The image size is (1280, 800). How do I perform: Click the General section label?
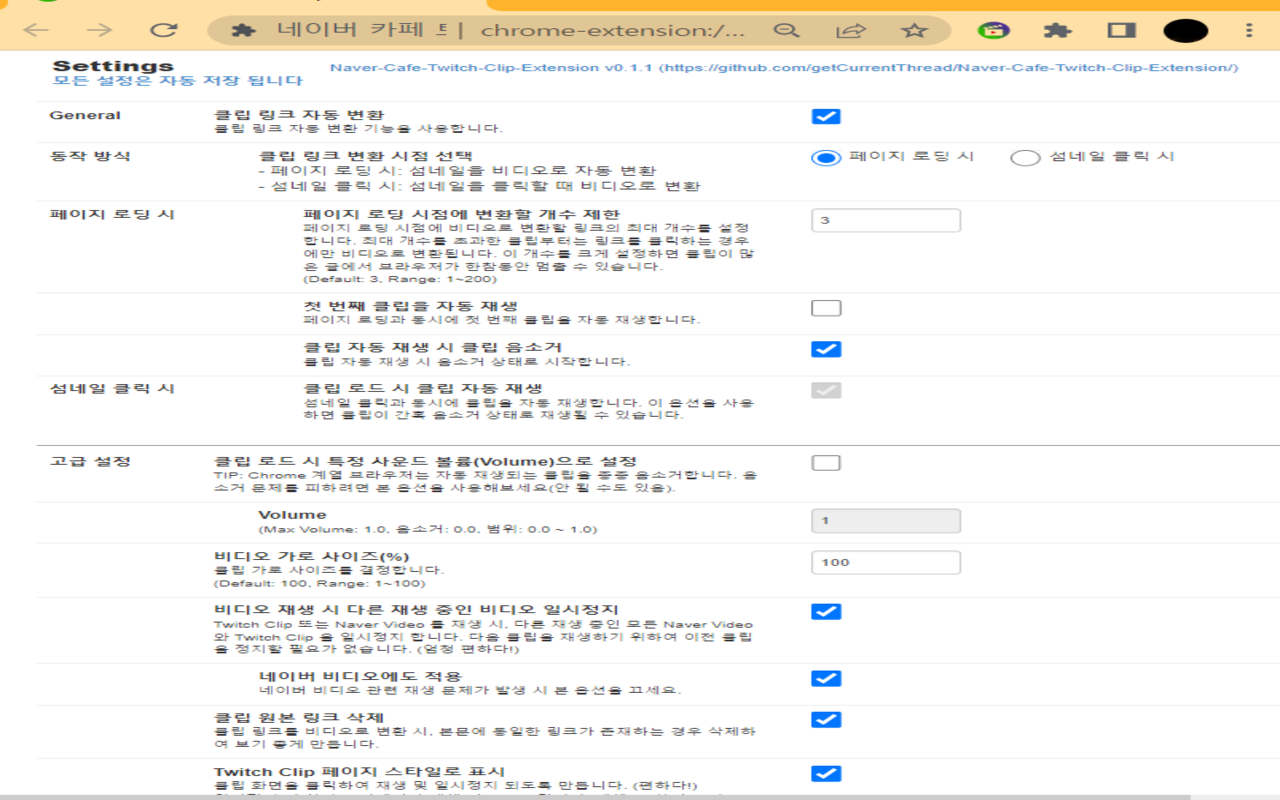pos(85,115)
